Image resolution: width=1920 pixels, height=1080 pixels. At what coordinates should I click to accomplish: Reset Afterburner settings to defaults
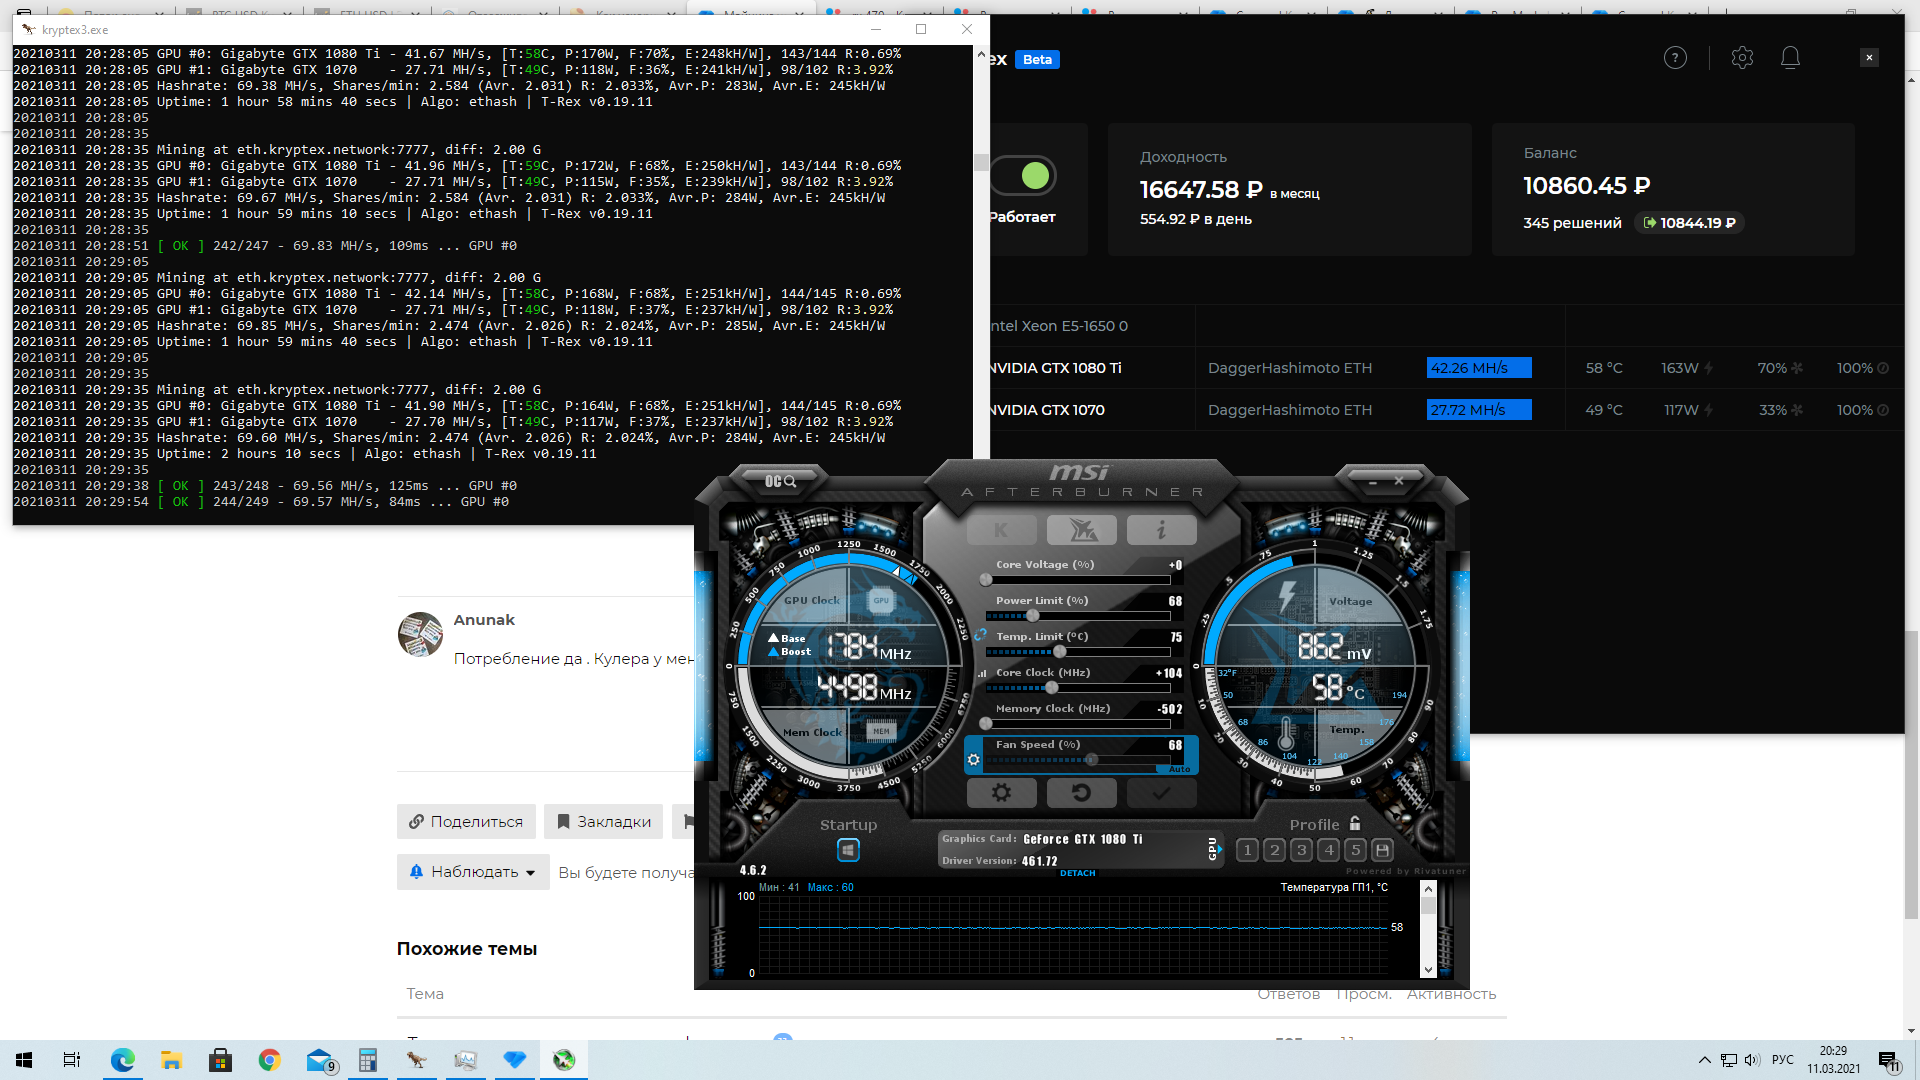tap(1081, 793)
